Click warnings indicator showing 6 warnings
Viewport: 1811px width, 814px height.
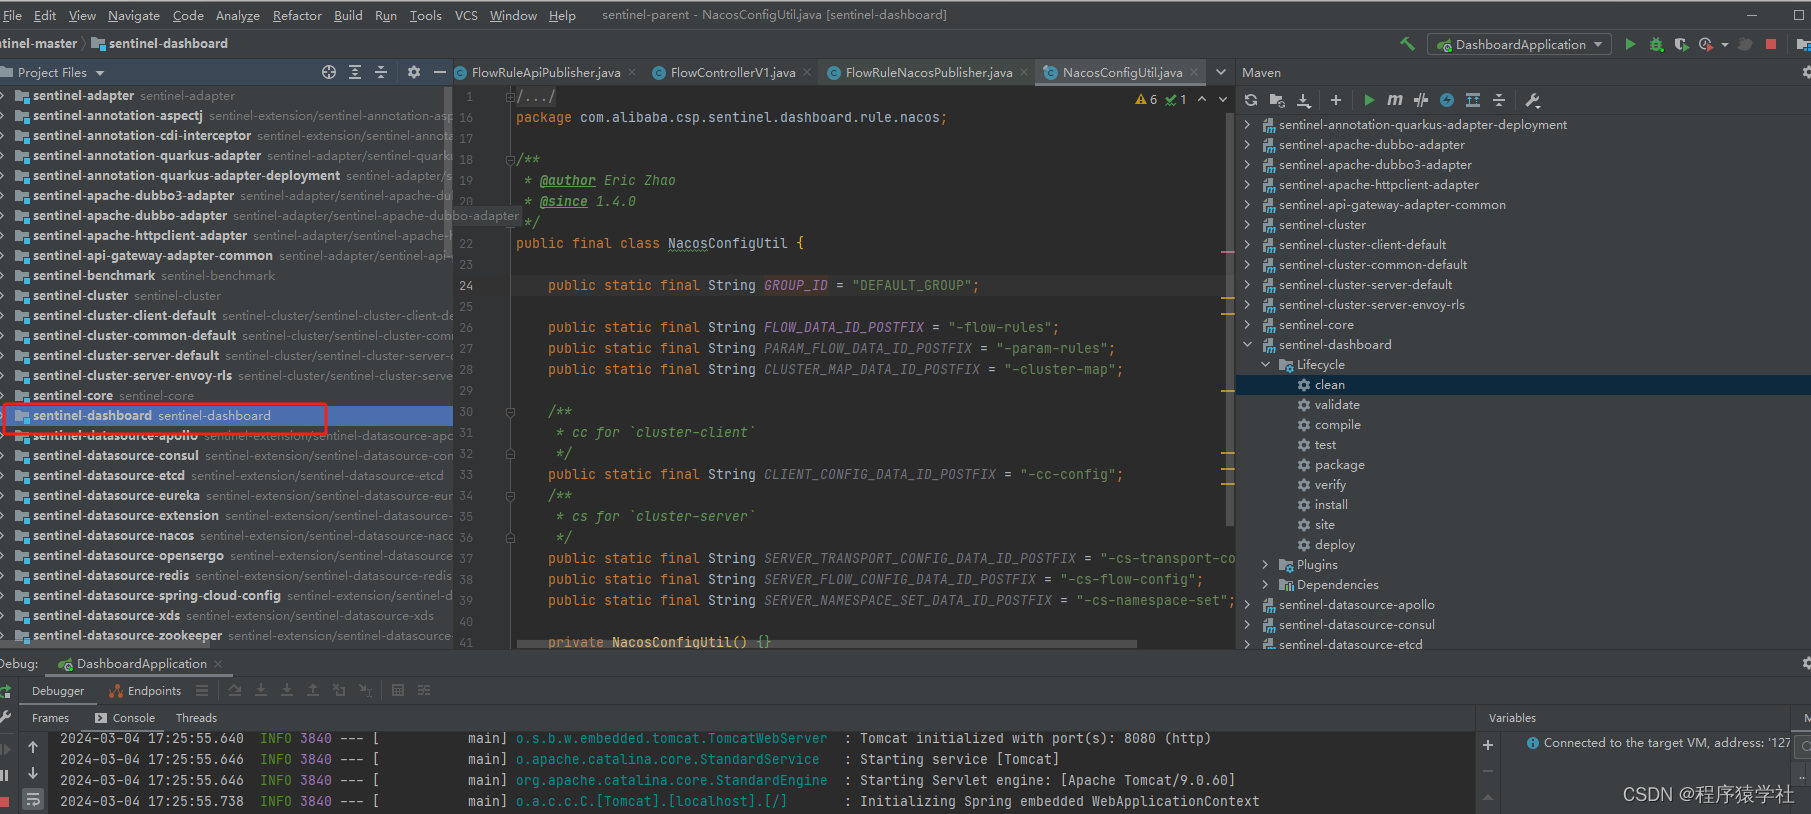pos(1146,100)
